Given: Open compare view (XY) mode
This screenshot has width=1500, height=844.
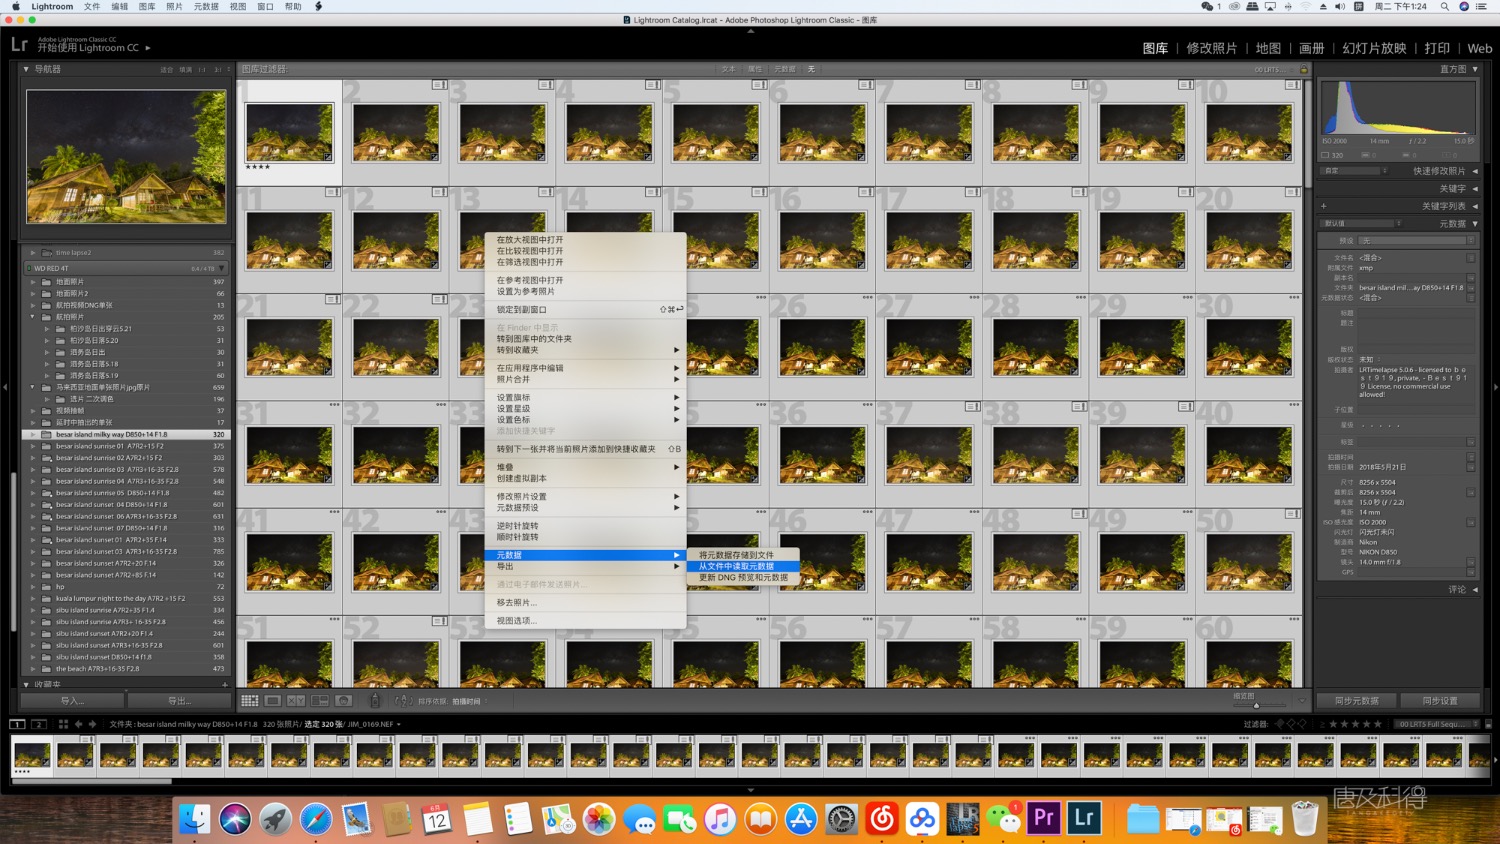Looking at the screenshot, I should click(x=296, y=701).
